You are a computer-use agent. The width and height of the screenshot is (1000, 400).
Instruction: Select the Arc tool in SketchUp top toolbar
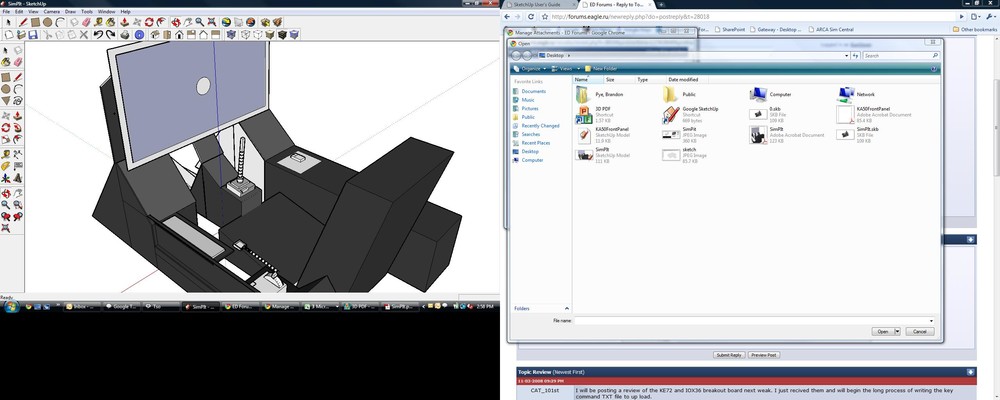60,22
